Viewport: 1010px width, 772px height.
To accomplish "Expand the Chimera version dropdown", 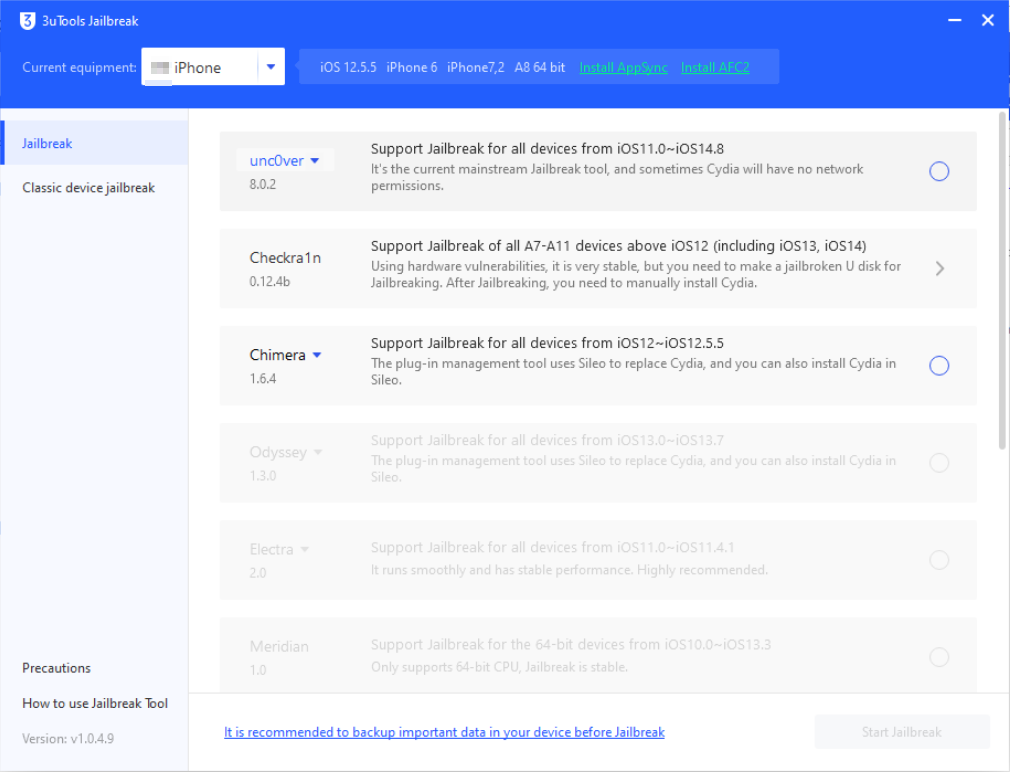I will 317,355.
